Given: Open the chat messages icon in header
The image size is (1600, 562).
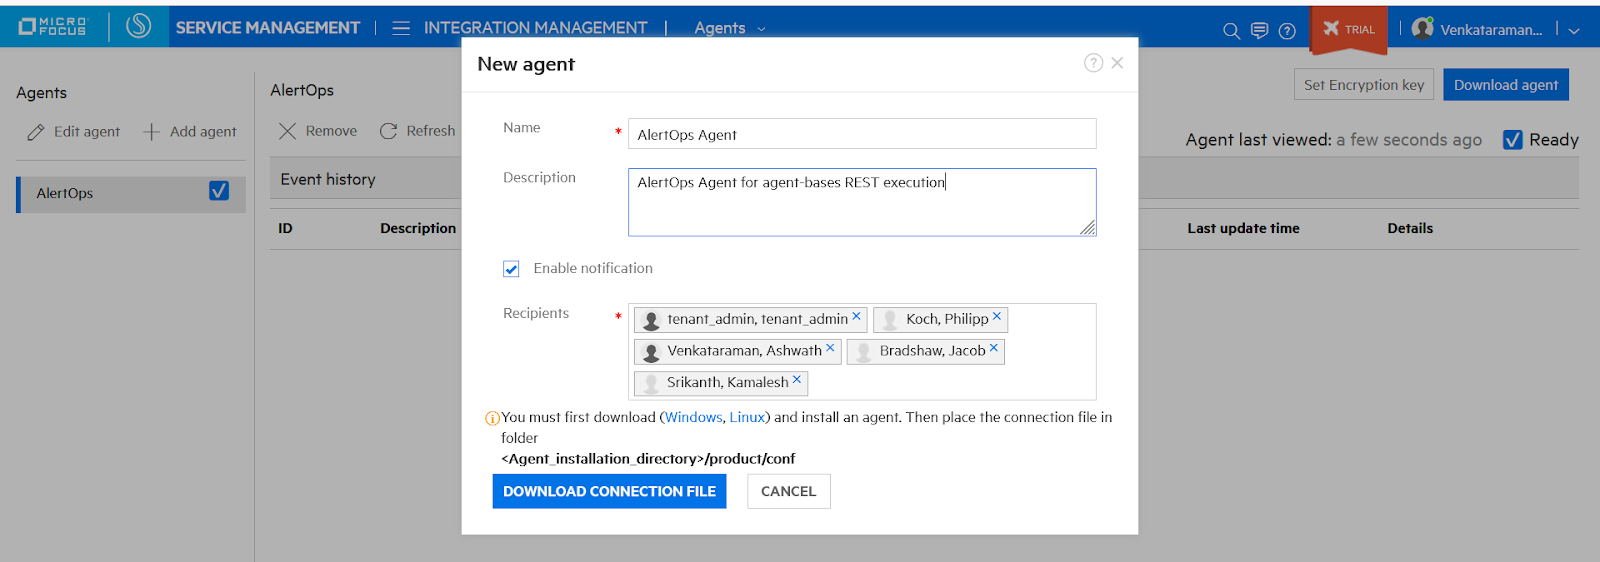Looking at the screenshot, I should (x=1259, y=31).
